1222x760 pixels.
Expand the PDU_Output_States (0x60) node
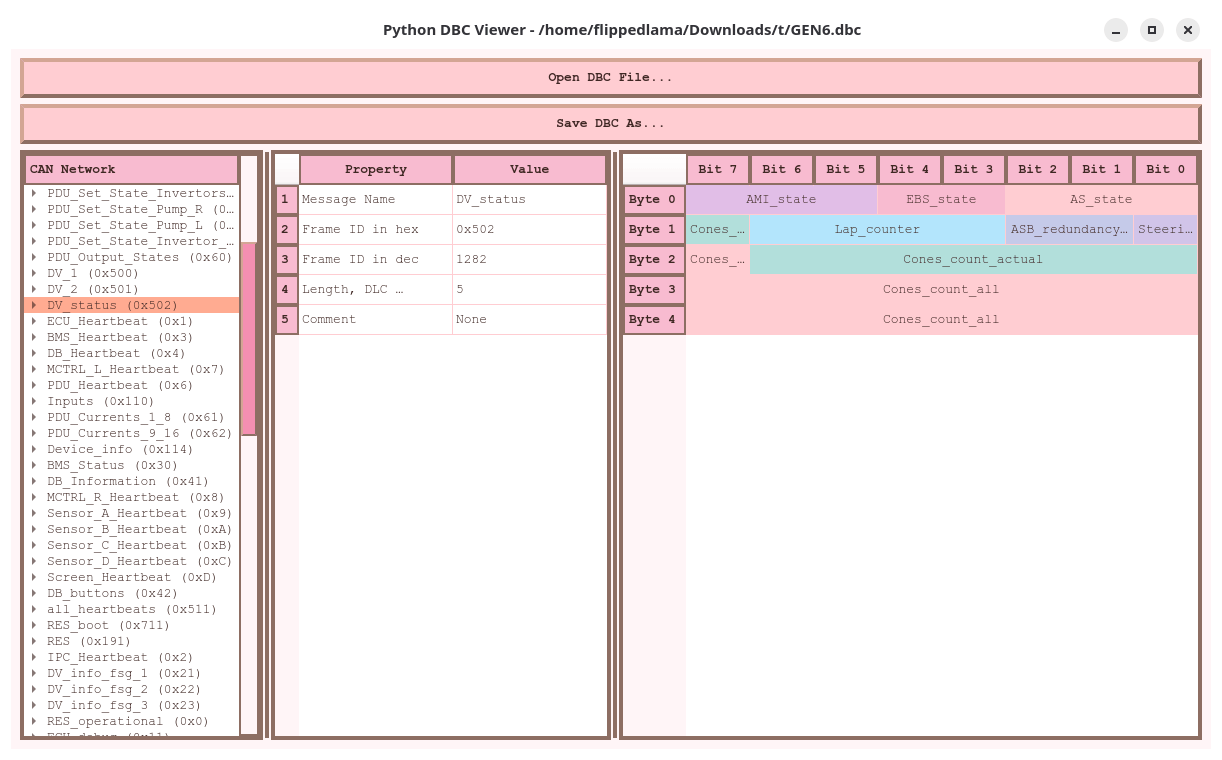pyautogui.click(x=33, y=257)
